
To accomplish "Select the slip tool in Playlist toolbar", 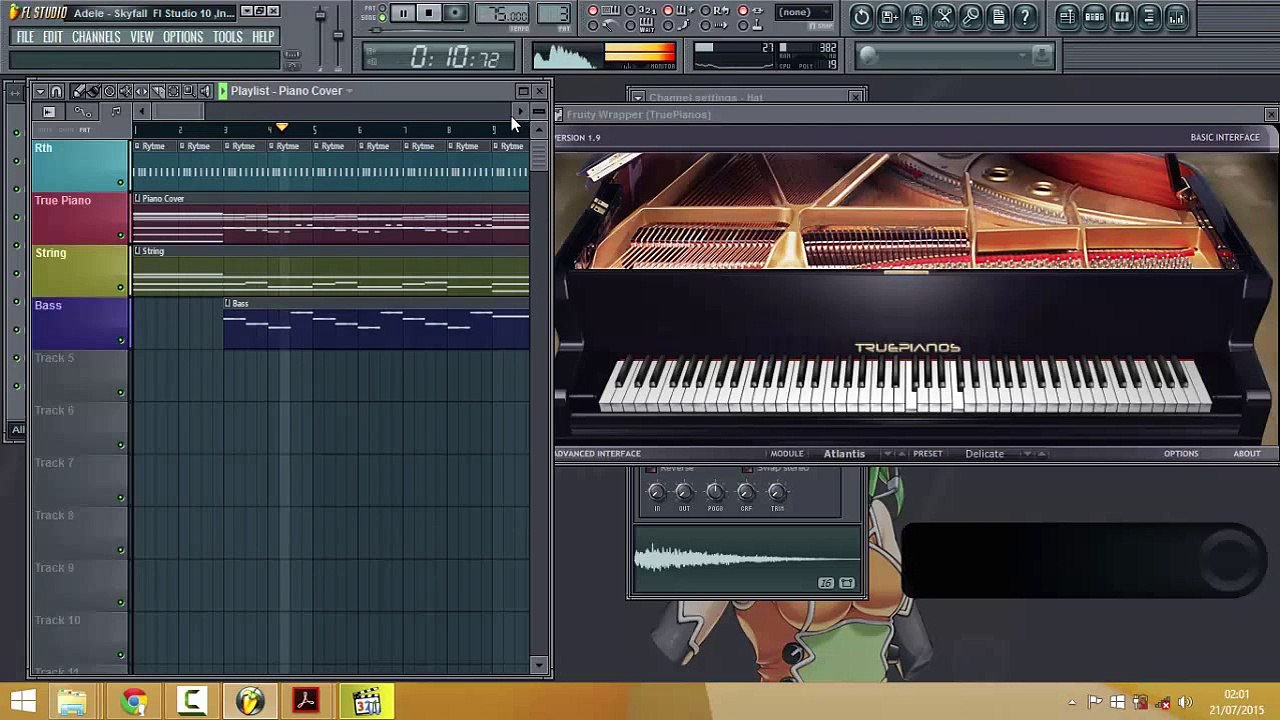I will point(142,91).
